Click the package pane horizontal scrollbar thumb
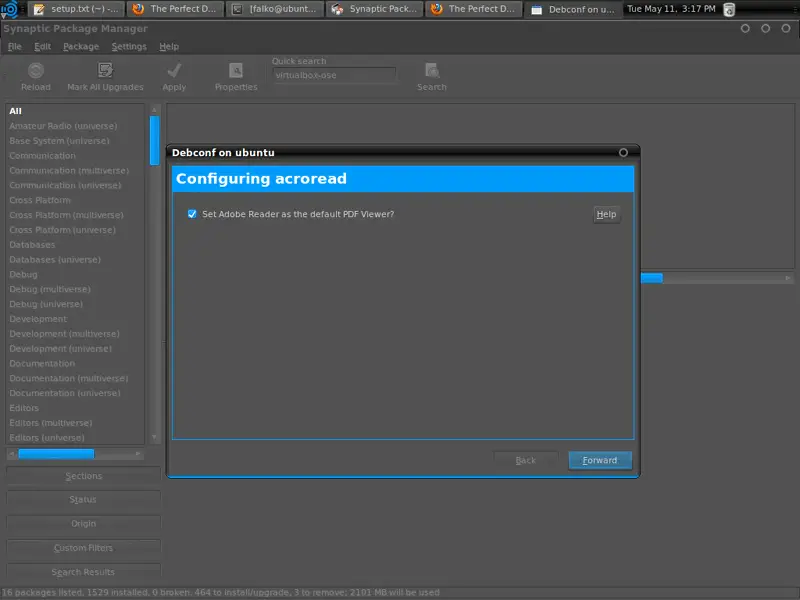The width and height of the screenshot is (800, 600). 652,278
